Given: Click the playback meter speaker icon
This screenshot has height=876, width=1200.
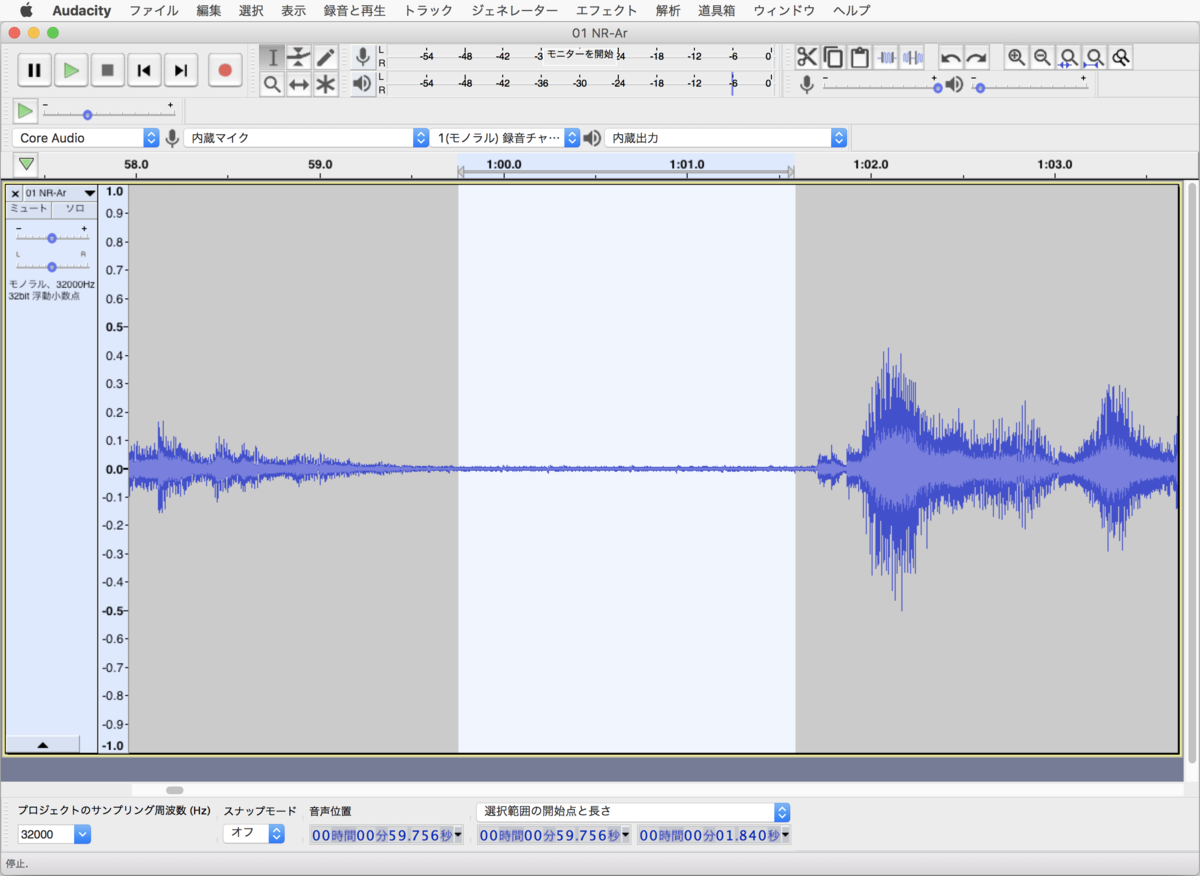Looking at the screenshot, I should point(362,85).
